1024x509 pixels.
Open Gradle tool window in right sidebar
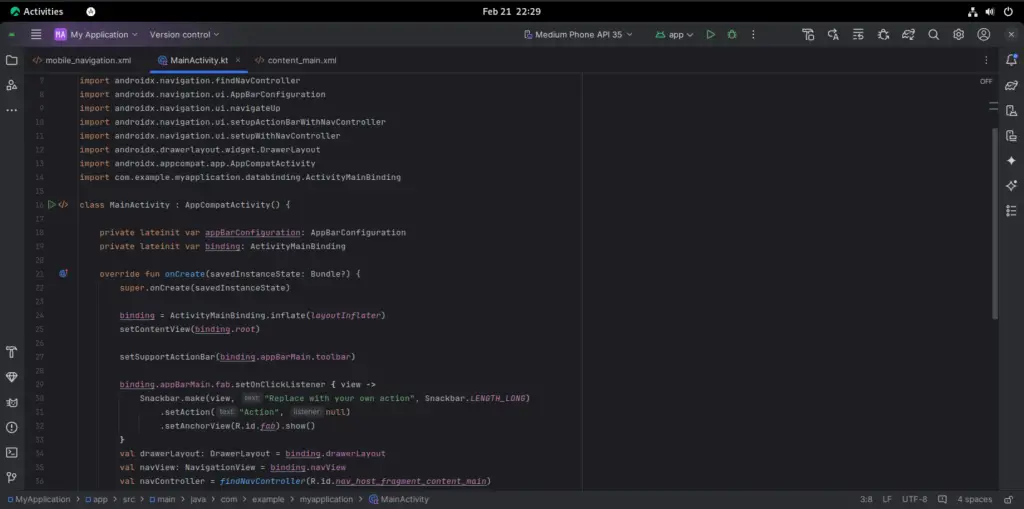(x=1012, y=85)
